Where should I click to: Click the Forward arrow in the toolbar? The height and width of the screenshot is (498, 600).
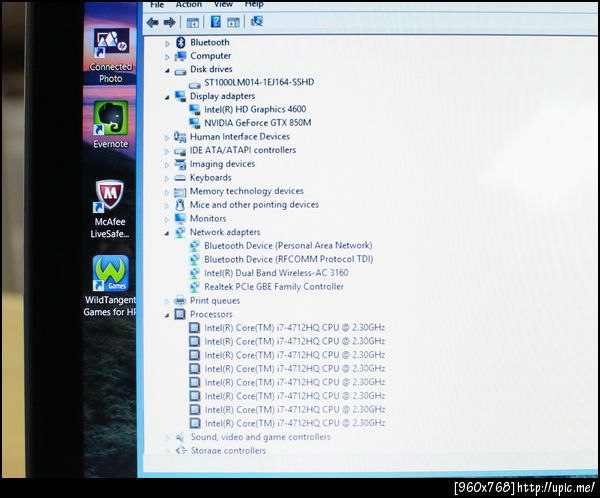coord(170,23)
